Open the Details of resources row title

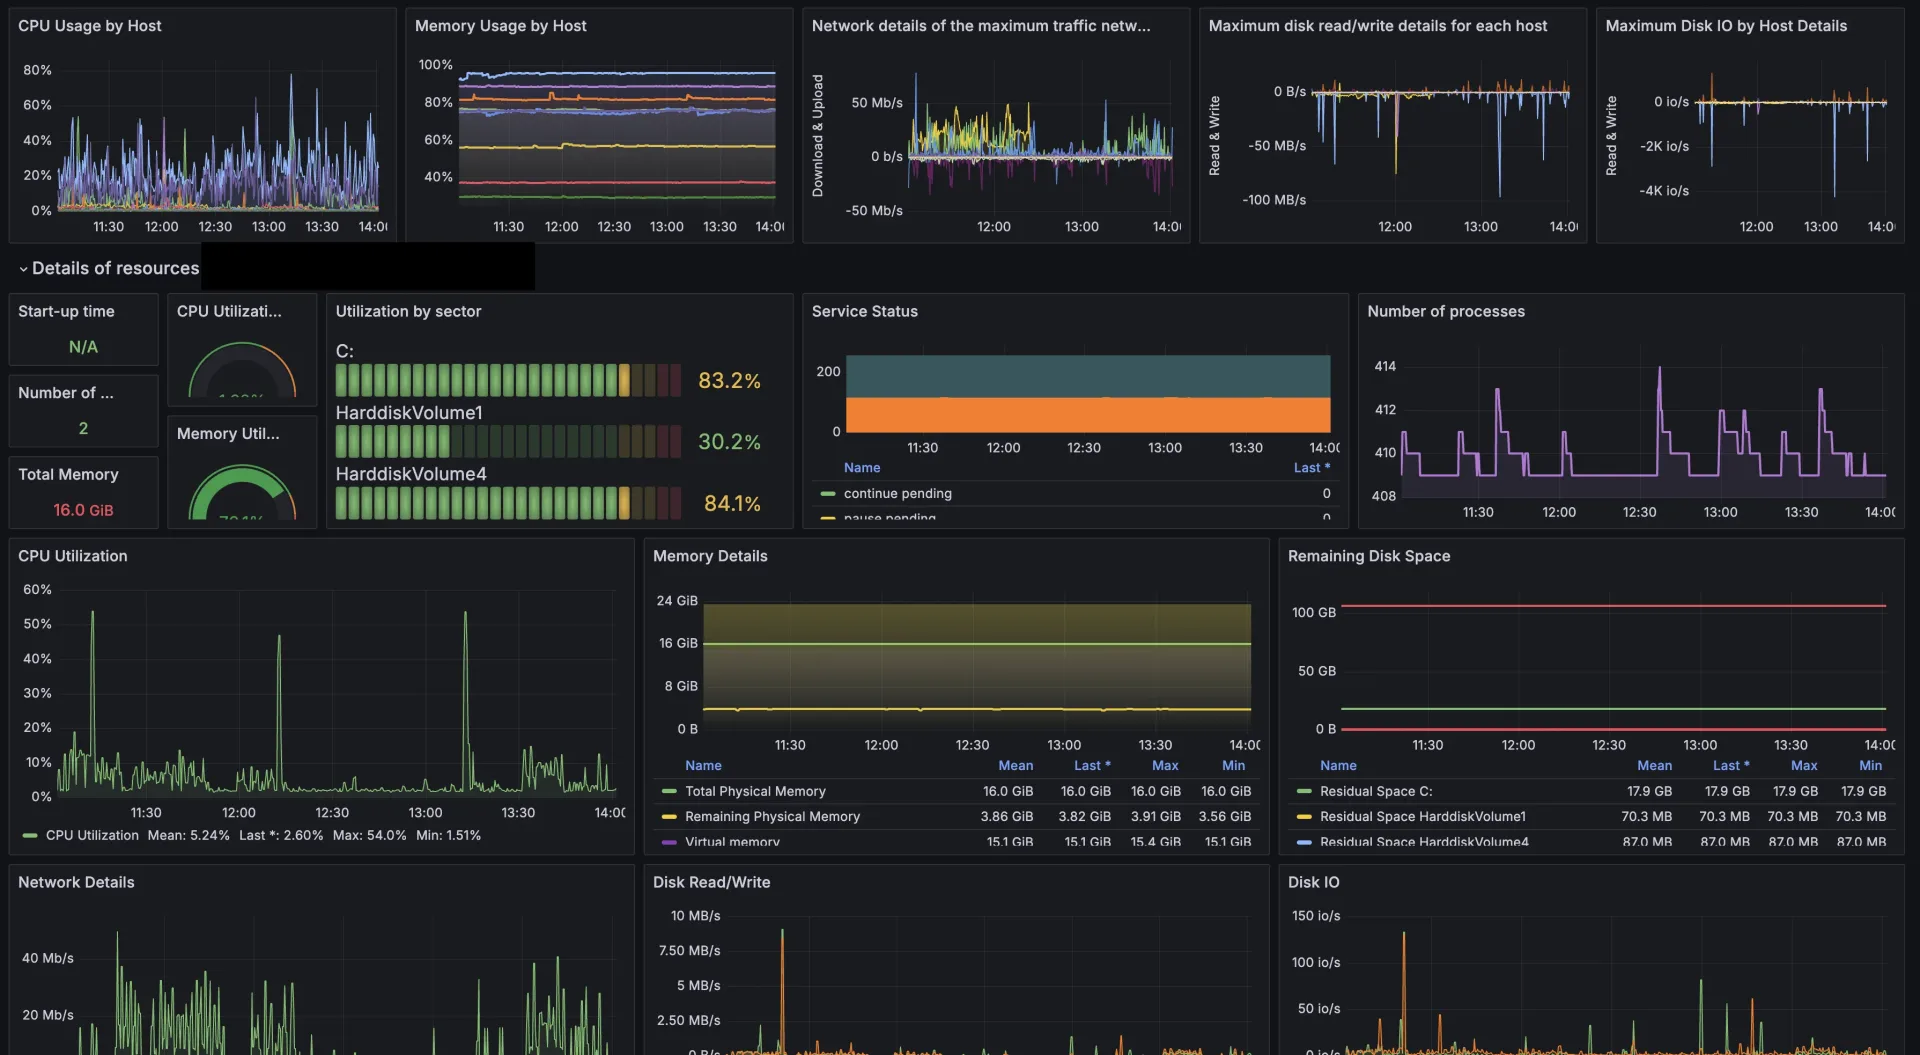click(115, 268)
